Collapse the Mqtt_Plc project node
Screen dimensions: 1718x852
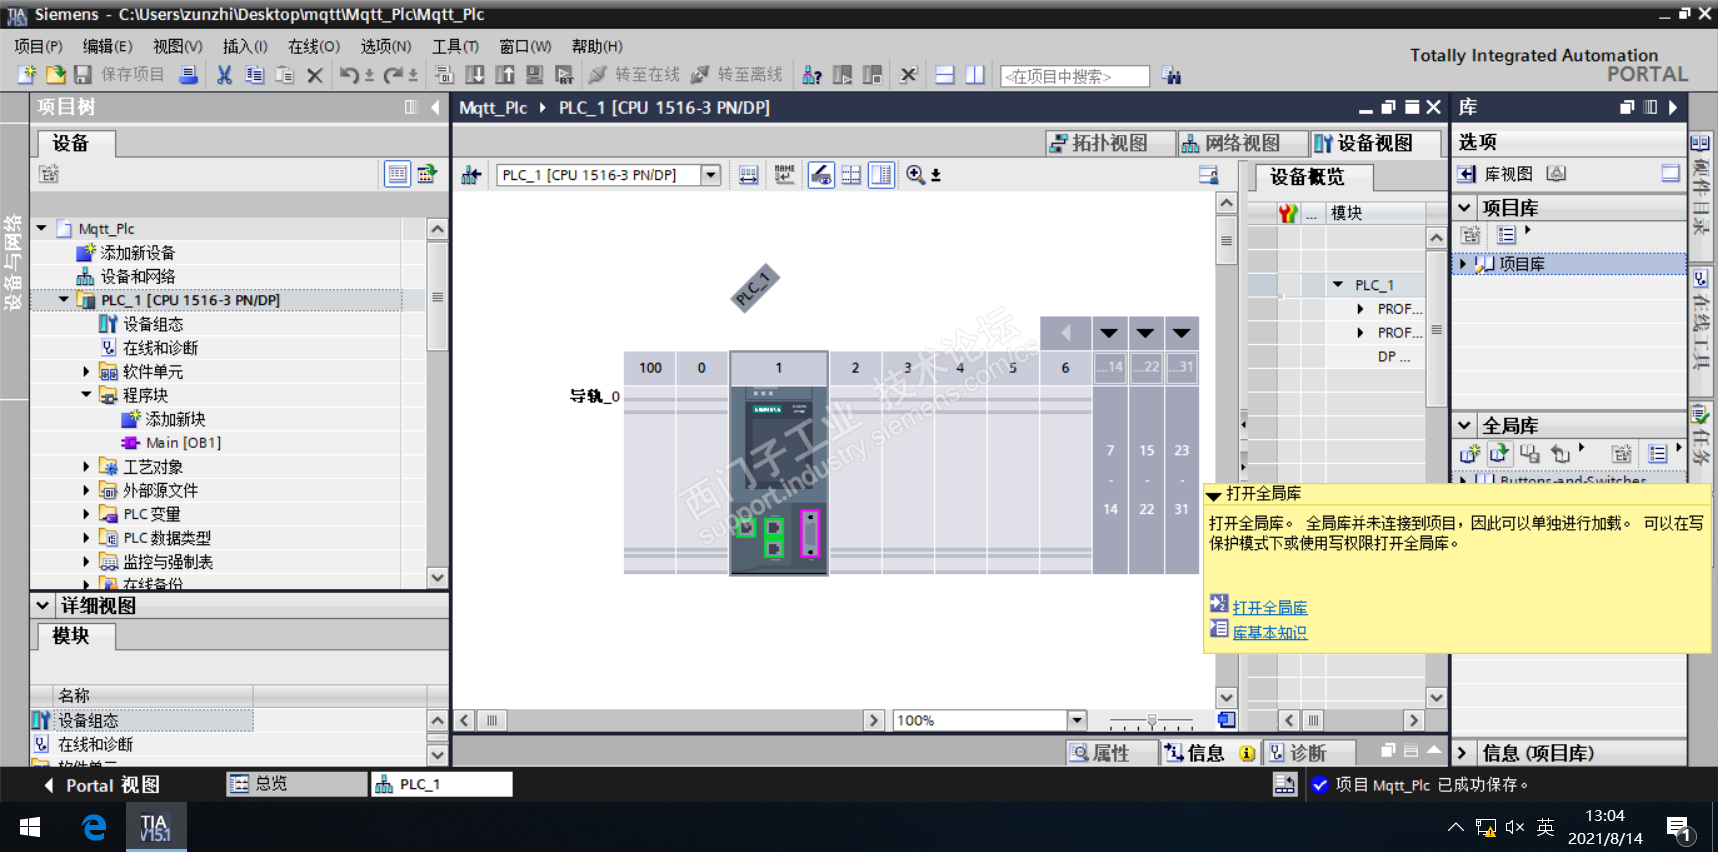pos(42,229)
